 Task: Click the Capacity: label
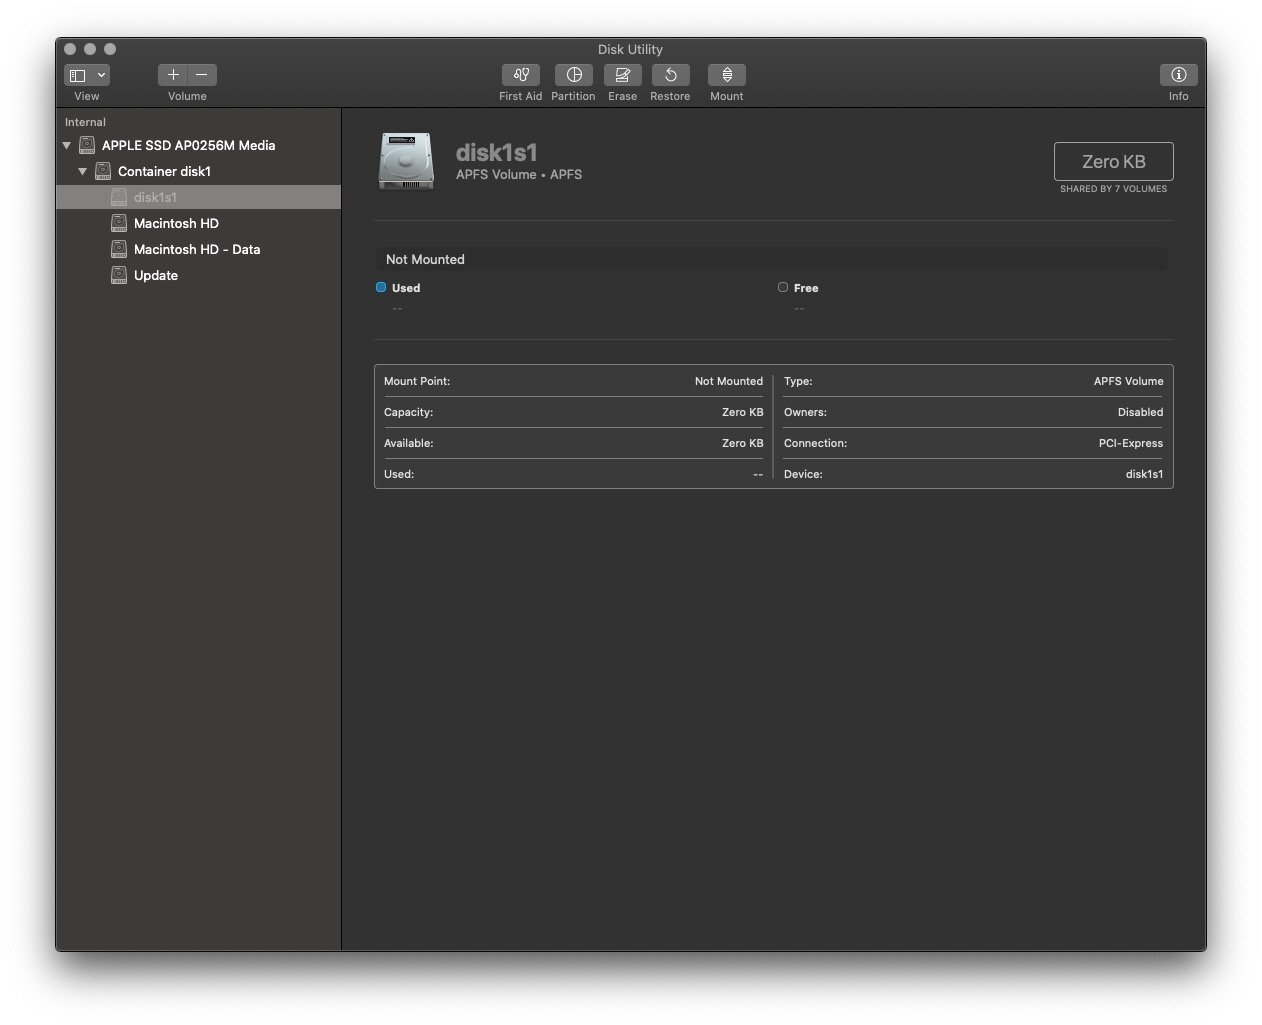(x=409, y=412)
